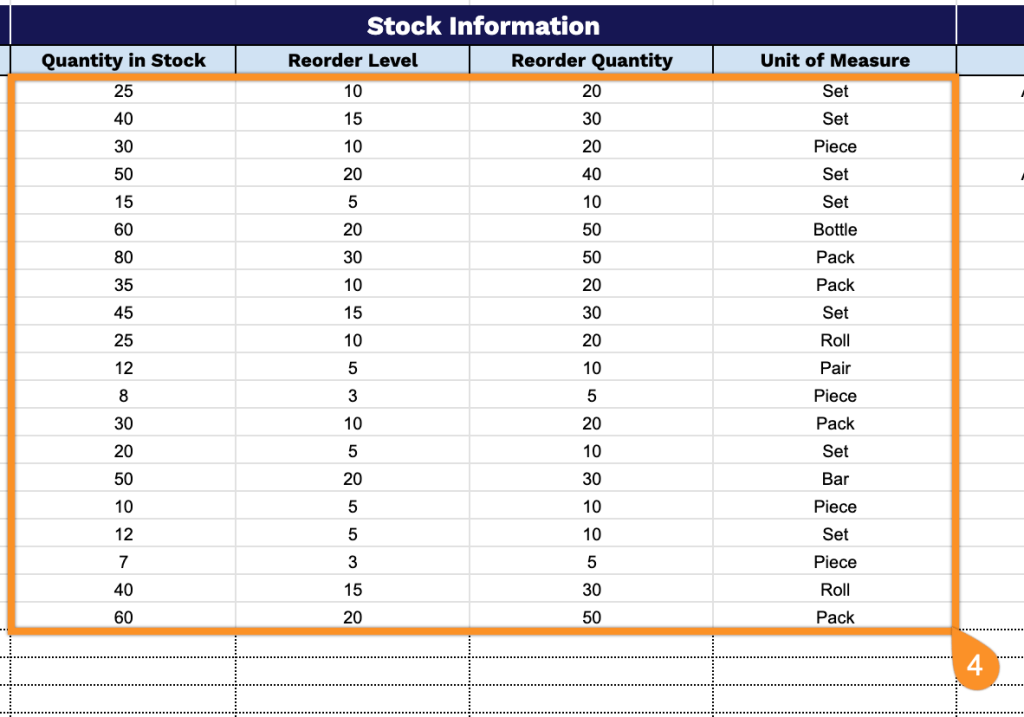Click Reorder Level cell showing 30
The image size is (1024, 717).
[352, 257]
